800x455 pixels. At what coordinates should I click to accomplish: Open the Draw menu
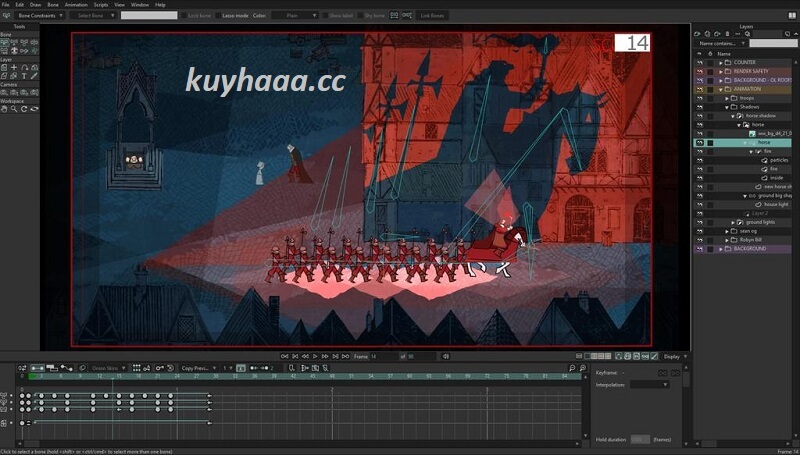(x=35, y=5)
